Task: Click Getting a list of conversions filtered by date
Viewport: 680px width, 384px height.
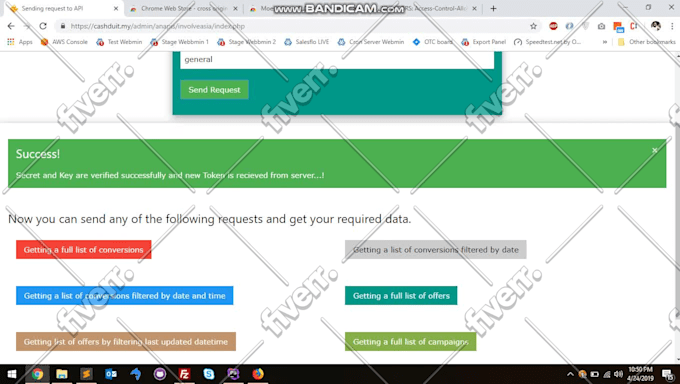Action: [x=435, y=249]
